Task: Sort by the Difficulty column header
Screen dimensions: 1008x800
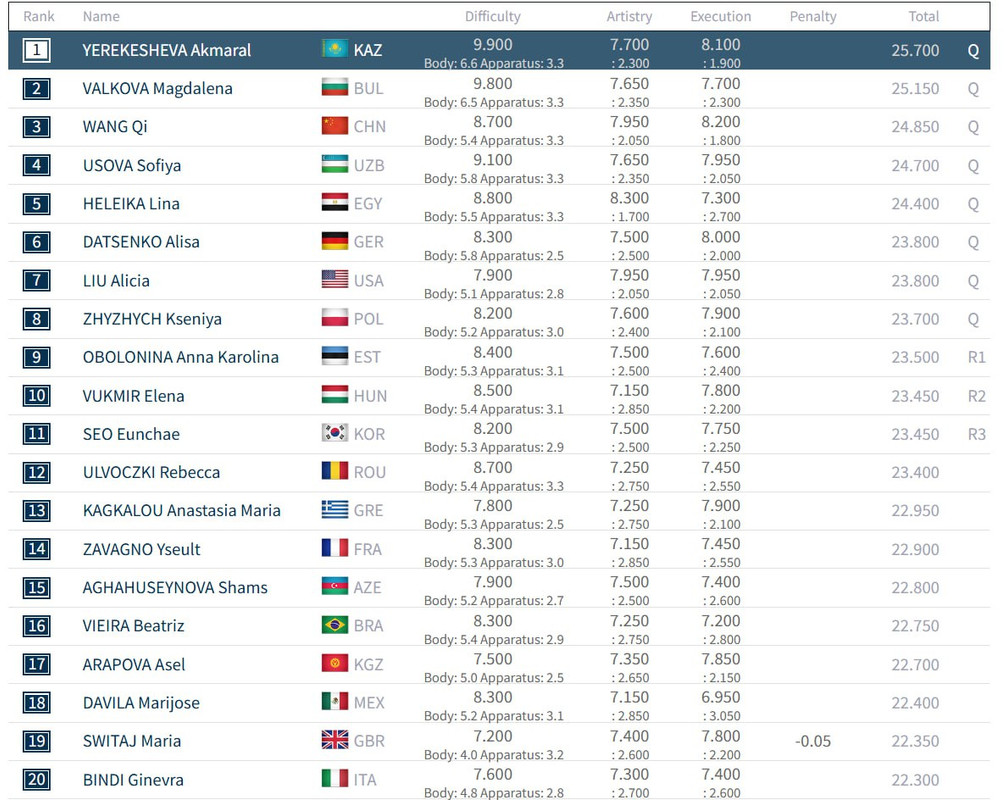Action: tap(493, 17)
